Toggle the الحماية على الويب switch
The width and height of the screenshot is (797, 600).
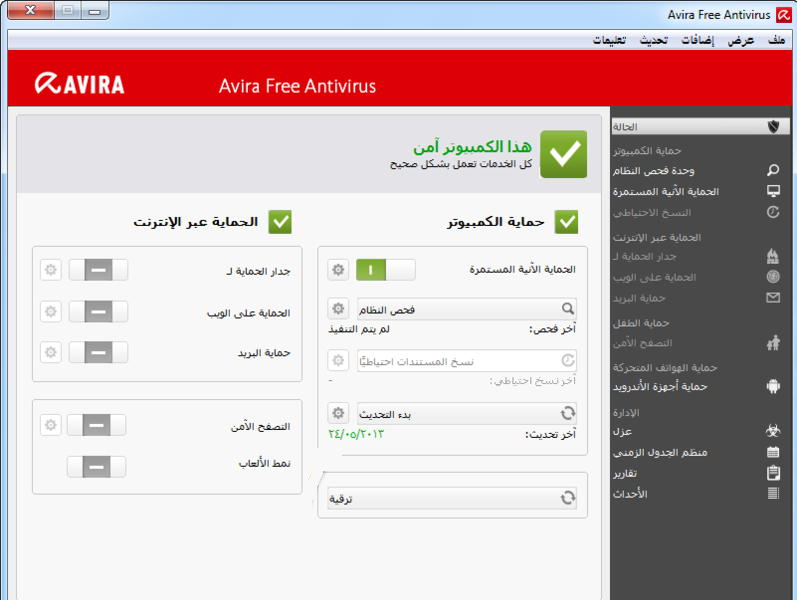click(x=99, y=311)
